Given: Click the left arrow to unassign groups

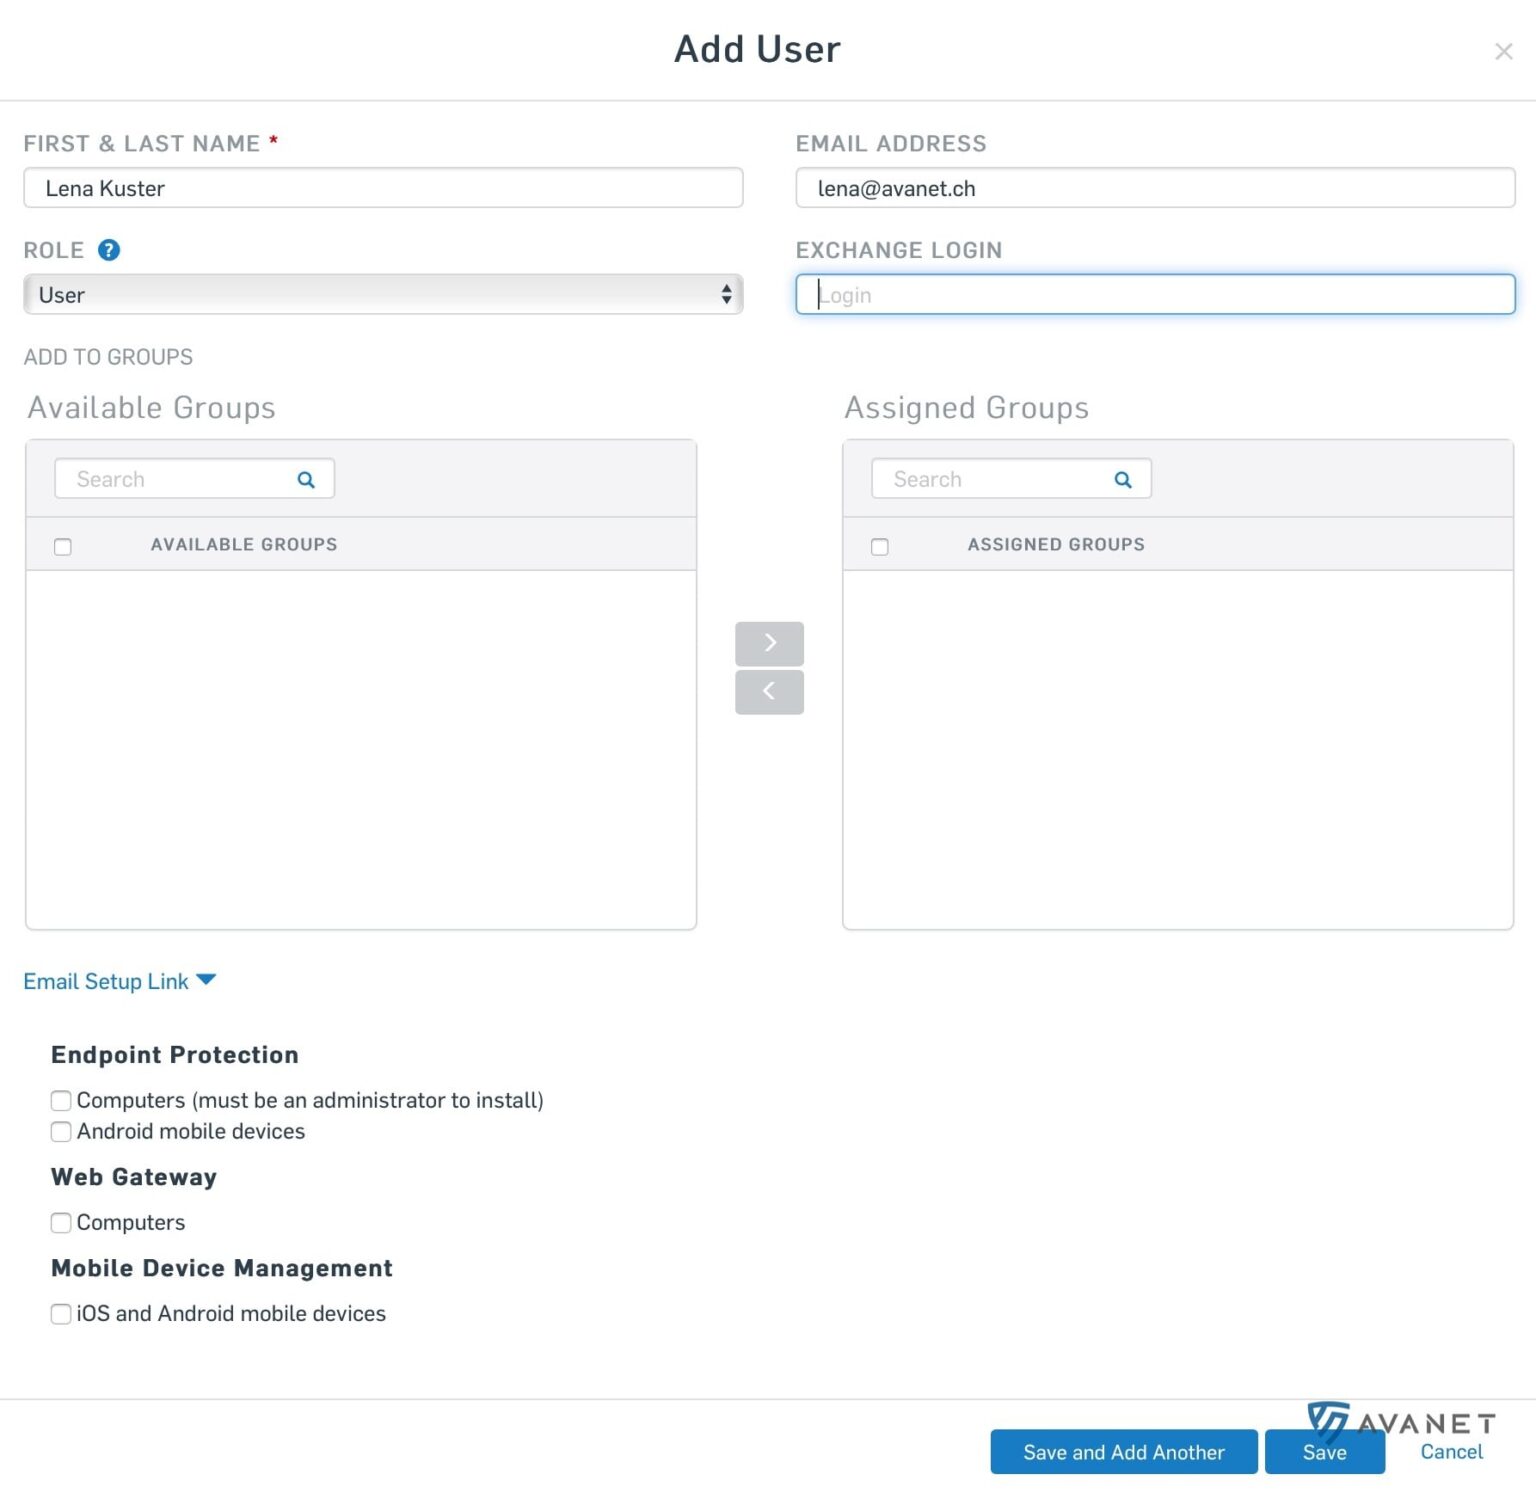Looking at the screenshot, I should [x=769, y=691].
